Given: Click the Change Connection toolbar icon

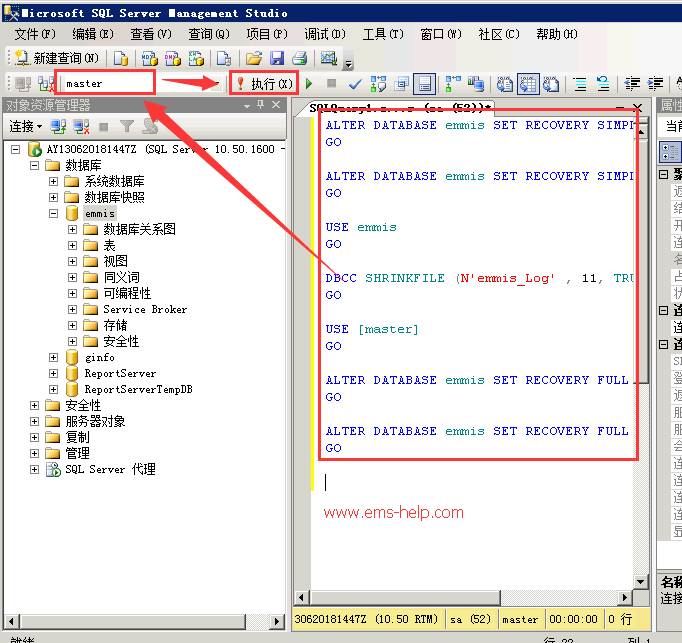Looking at the screenshot, I should coord(46,84).
